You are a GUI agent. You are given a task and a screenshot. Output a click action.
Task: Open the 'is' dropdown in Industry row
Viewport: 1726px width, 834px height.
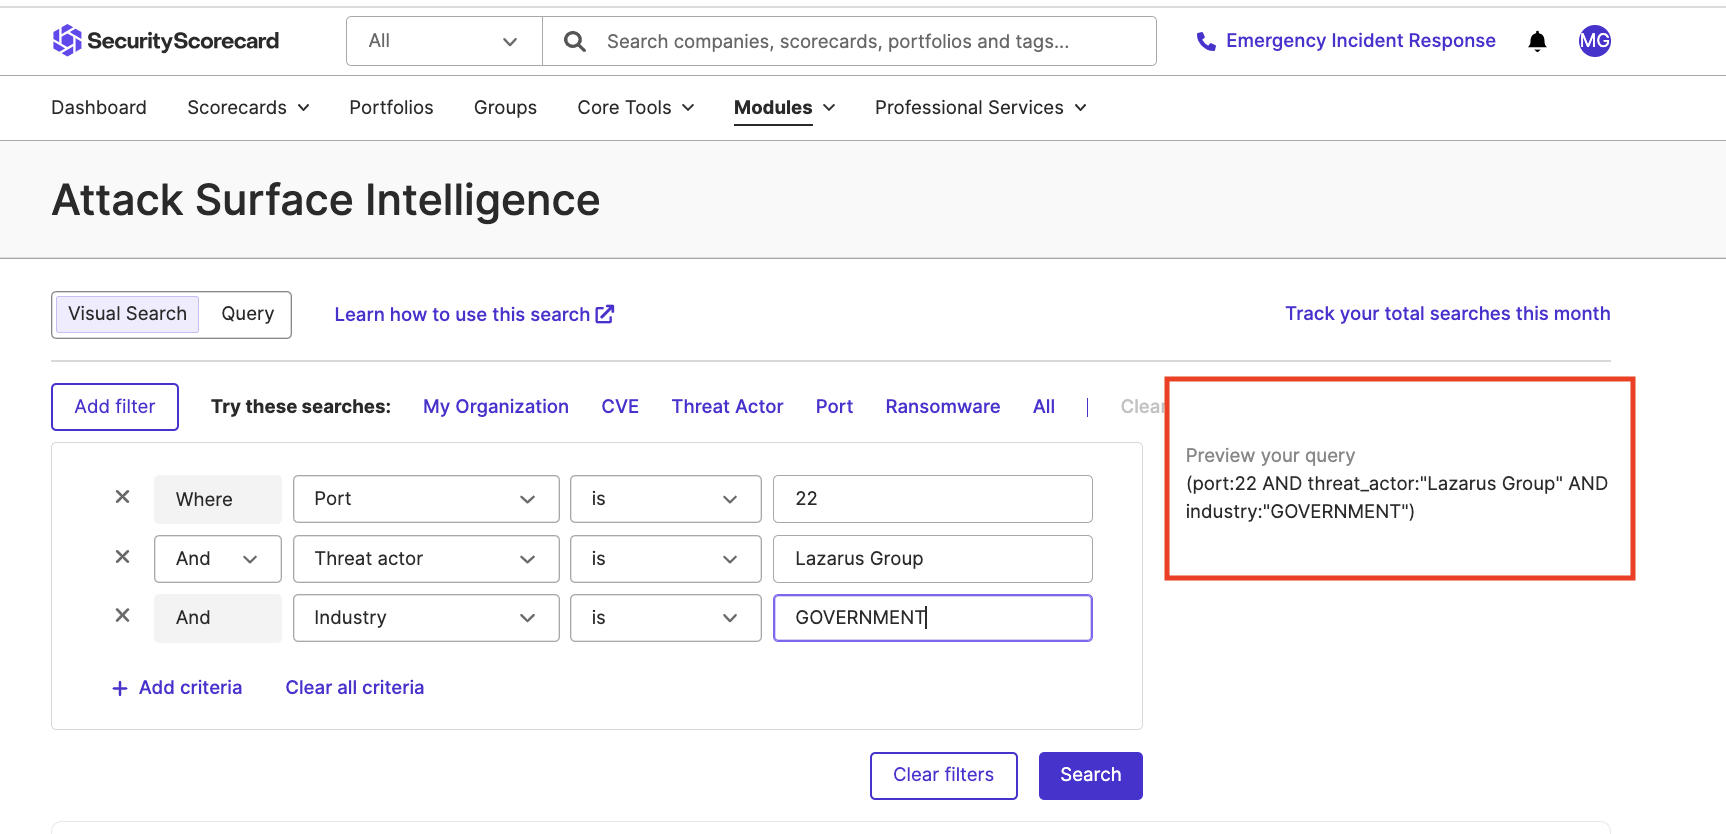666,618
